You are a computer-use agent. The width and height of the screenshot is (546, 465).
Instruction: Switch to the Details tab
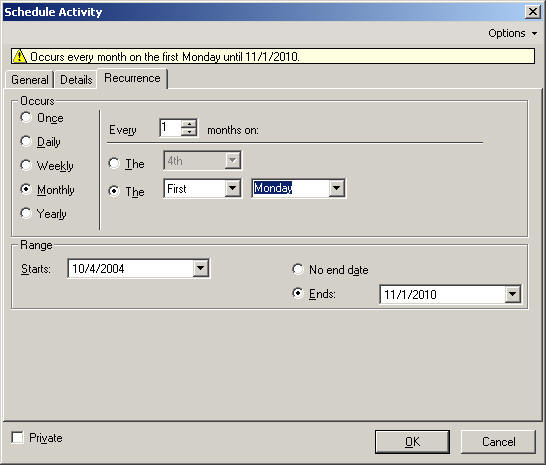[76, 80]
